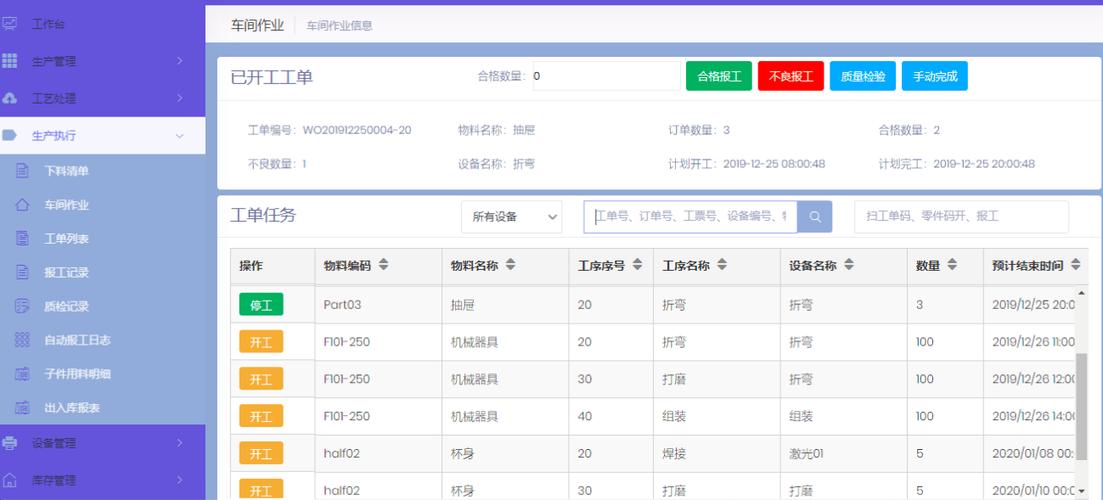
Task: Click 开工 for F101-250 工序序号 20 row
Action: [x=261, y=342]
